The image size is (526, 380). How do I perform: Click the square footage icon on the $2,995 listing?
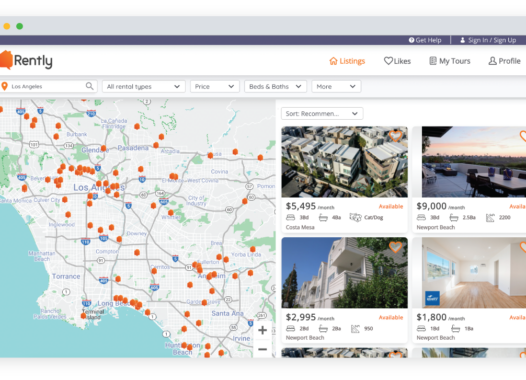point(355,329)
